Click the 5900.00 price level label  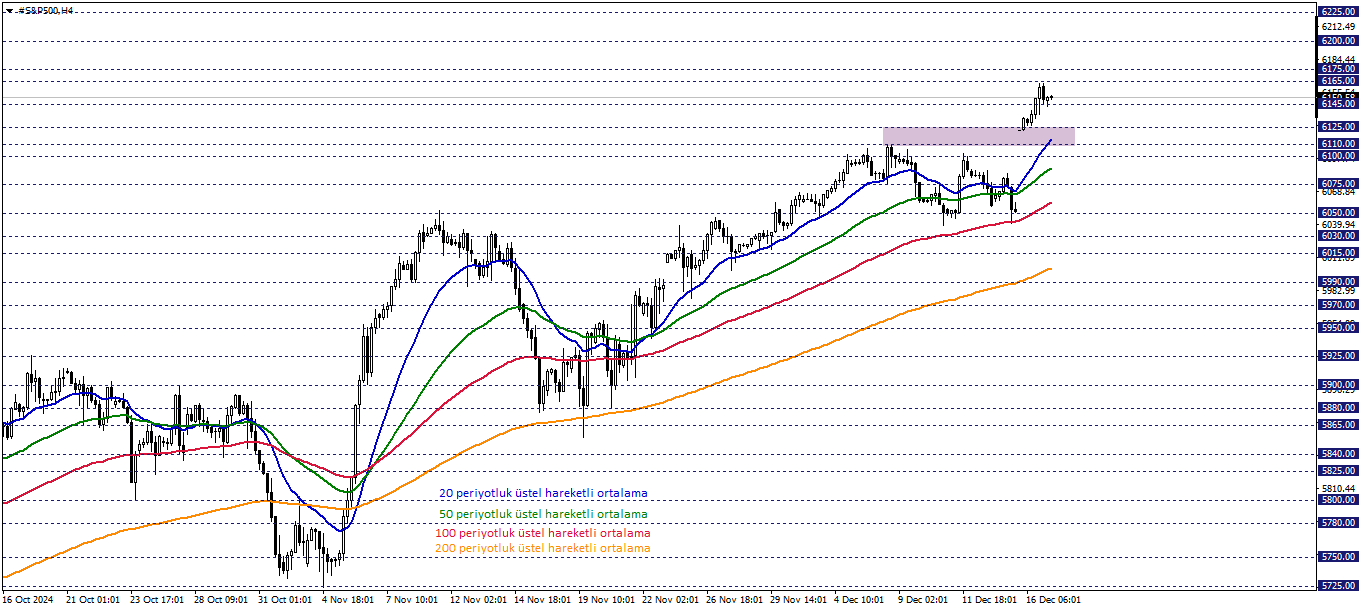1338,385
